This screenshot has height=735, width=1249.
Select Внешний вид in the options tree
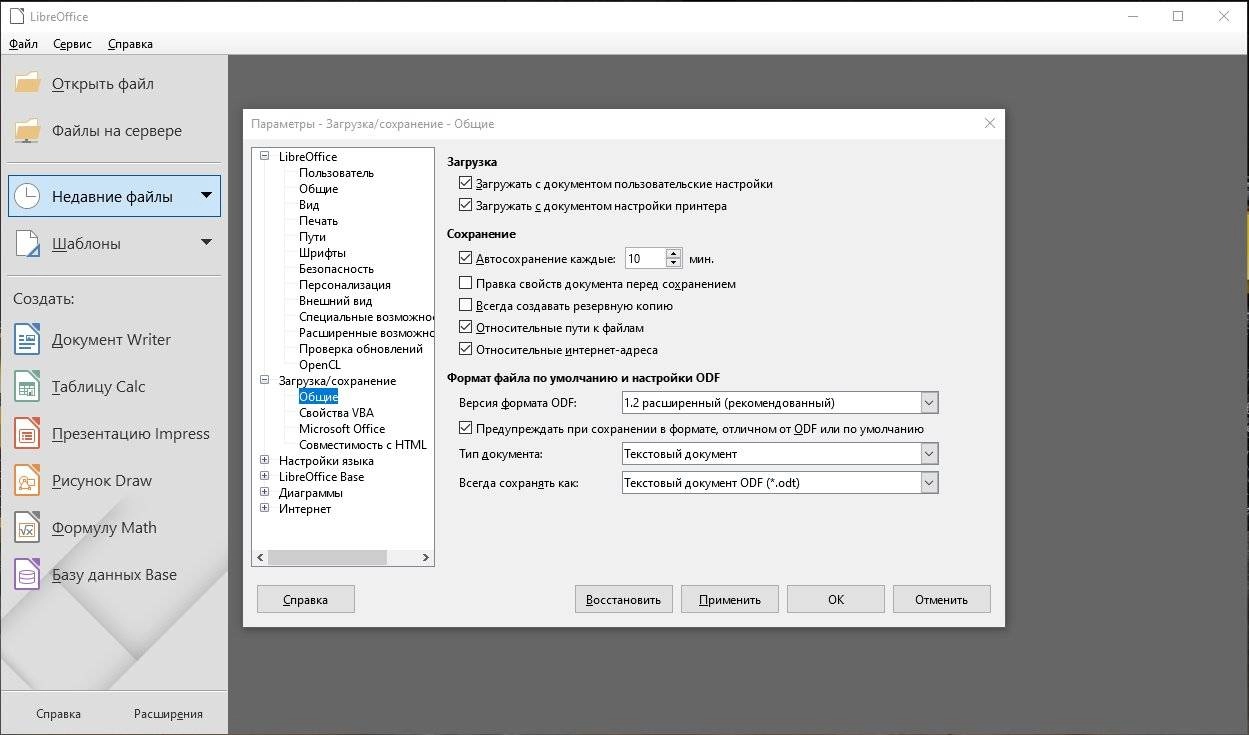click(x=335, y=300)
